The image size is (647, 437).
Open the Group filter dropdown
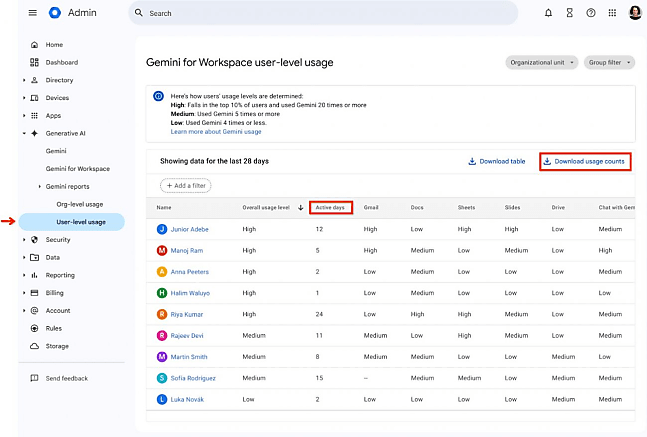(x=609, y=62)
